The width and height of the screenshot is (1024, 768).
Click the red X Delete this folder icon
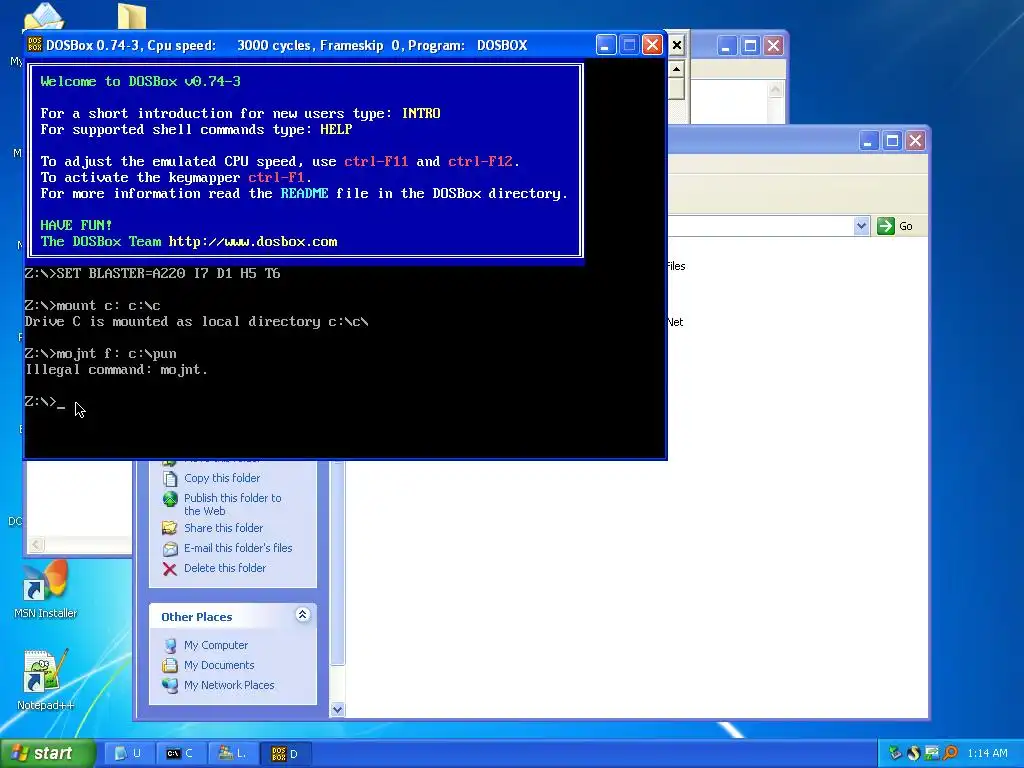coord(170,569)
